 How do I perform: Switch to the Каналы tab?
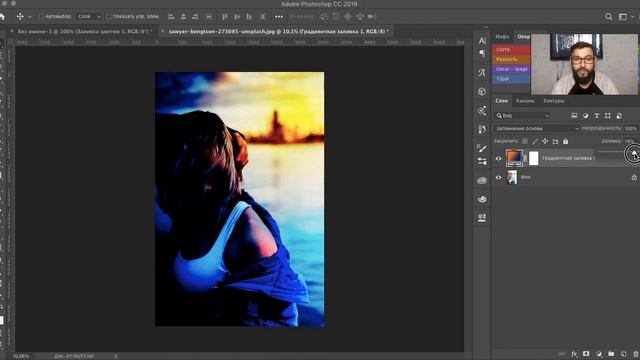(525, 100)
